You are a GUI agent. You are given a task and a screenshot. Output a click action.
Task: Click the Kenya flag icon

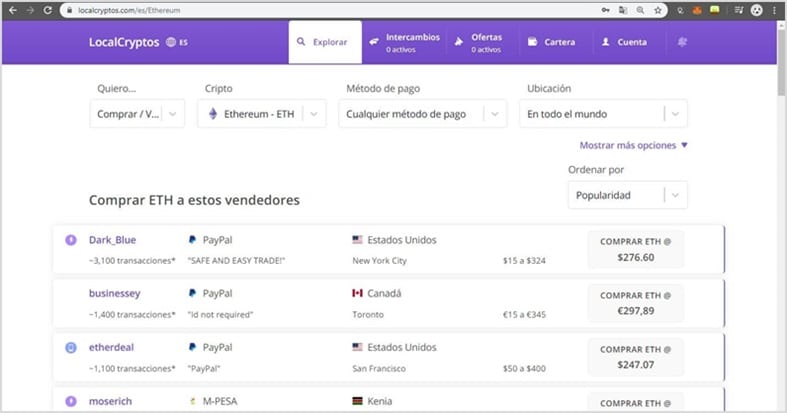357,401
